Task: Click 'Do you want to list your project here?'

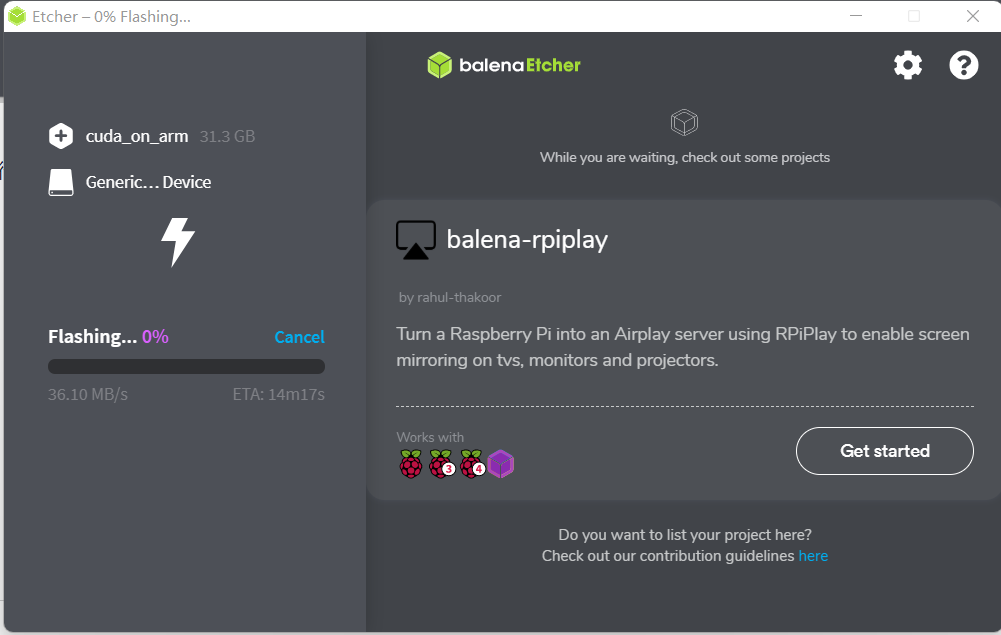Action: point(685,535)
